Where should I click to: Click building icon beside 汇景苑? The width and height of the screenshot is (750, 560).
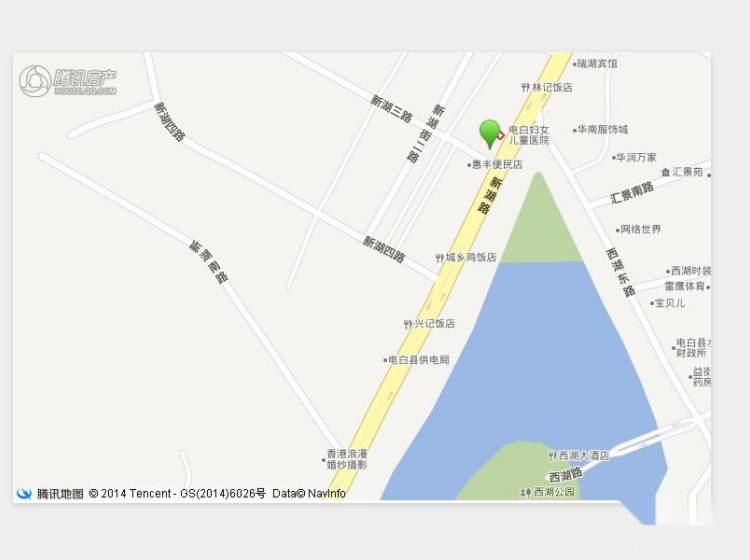[666, 172]
